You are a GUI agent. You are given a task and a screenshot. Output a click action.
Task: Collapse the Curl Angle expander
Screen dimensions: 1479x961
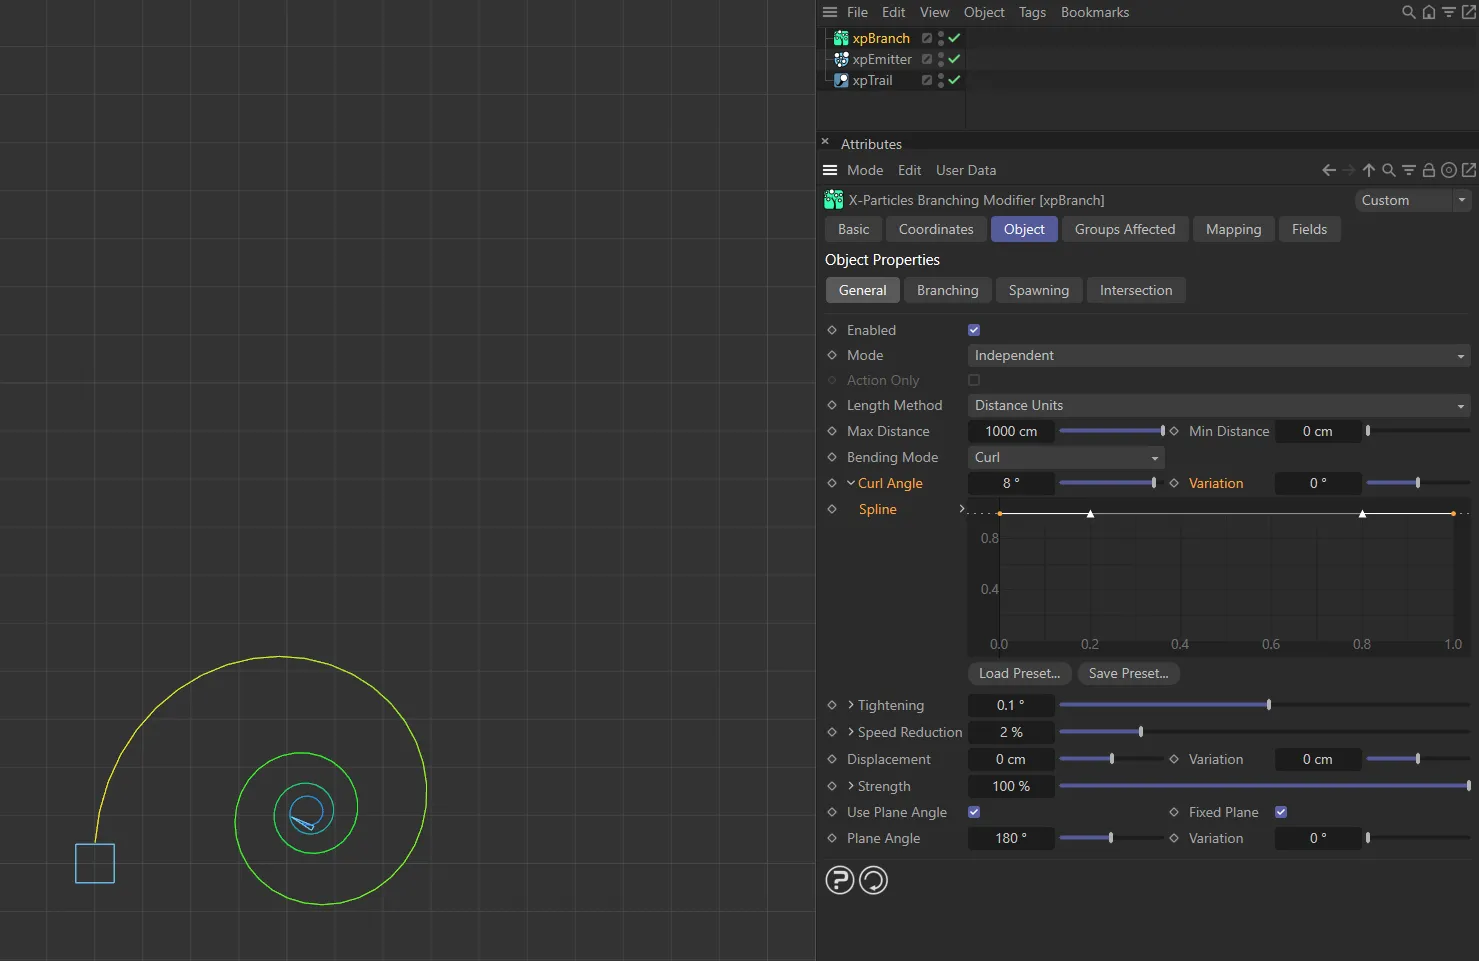(x=851, y=483)
